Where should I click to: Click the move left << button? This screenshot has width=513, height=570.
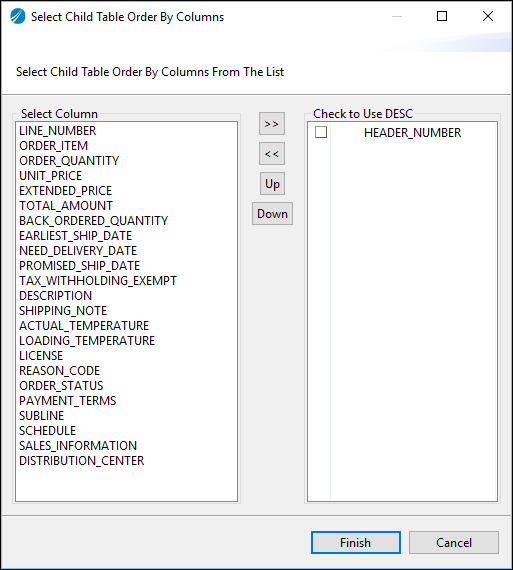click(x=272, y=154)
